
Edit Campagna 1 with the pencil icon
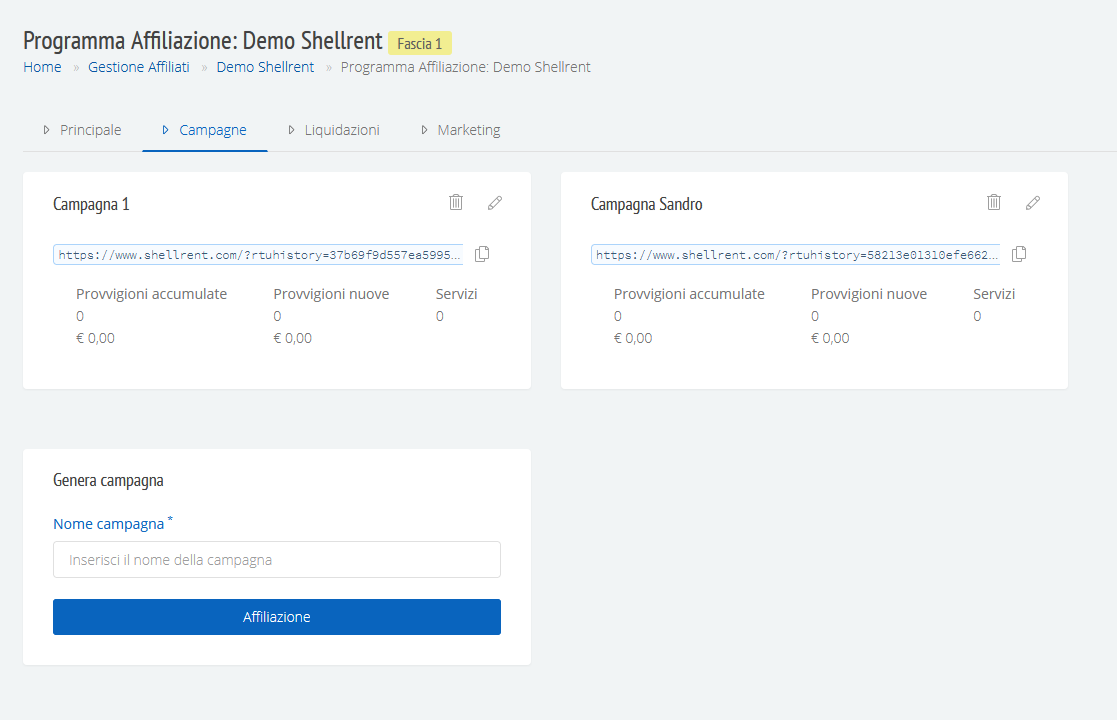pos(495,203)
